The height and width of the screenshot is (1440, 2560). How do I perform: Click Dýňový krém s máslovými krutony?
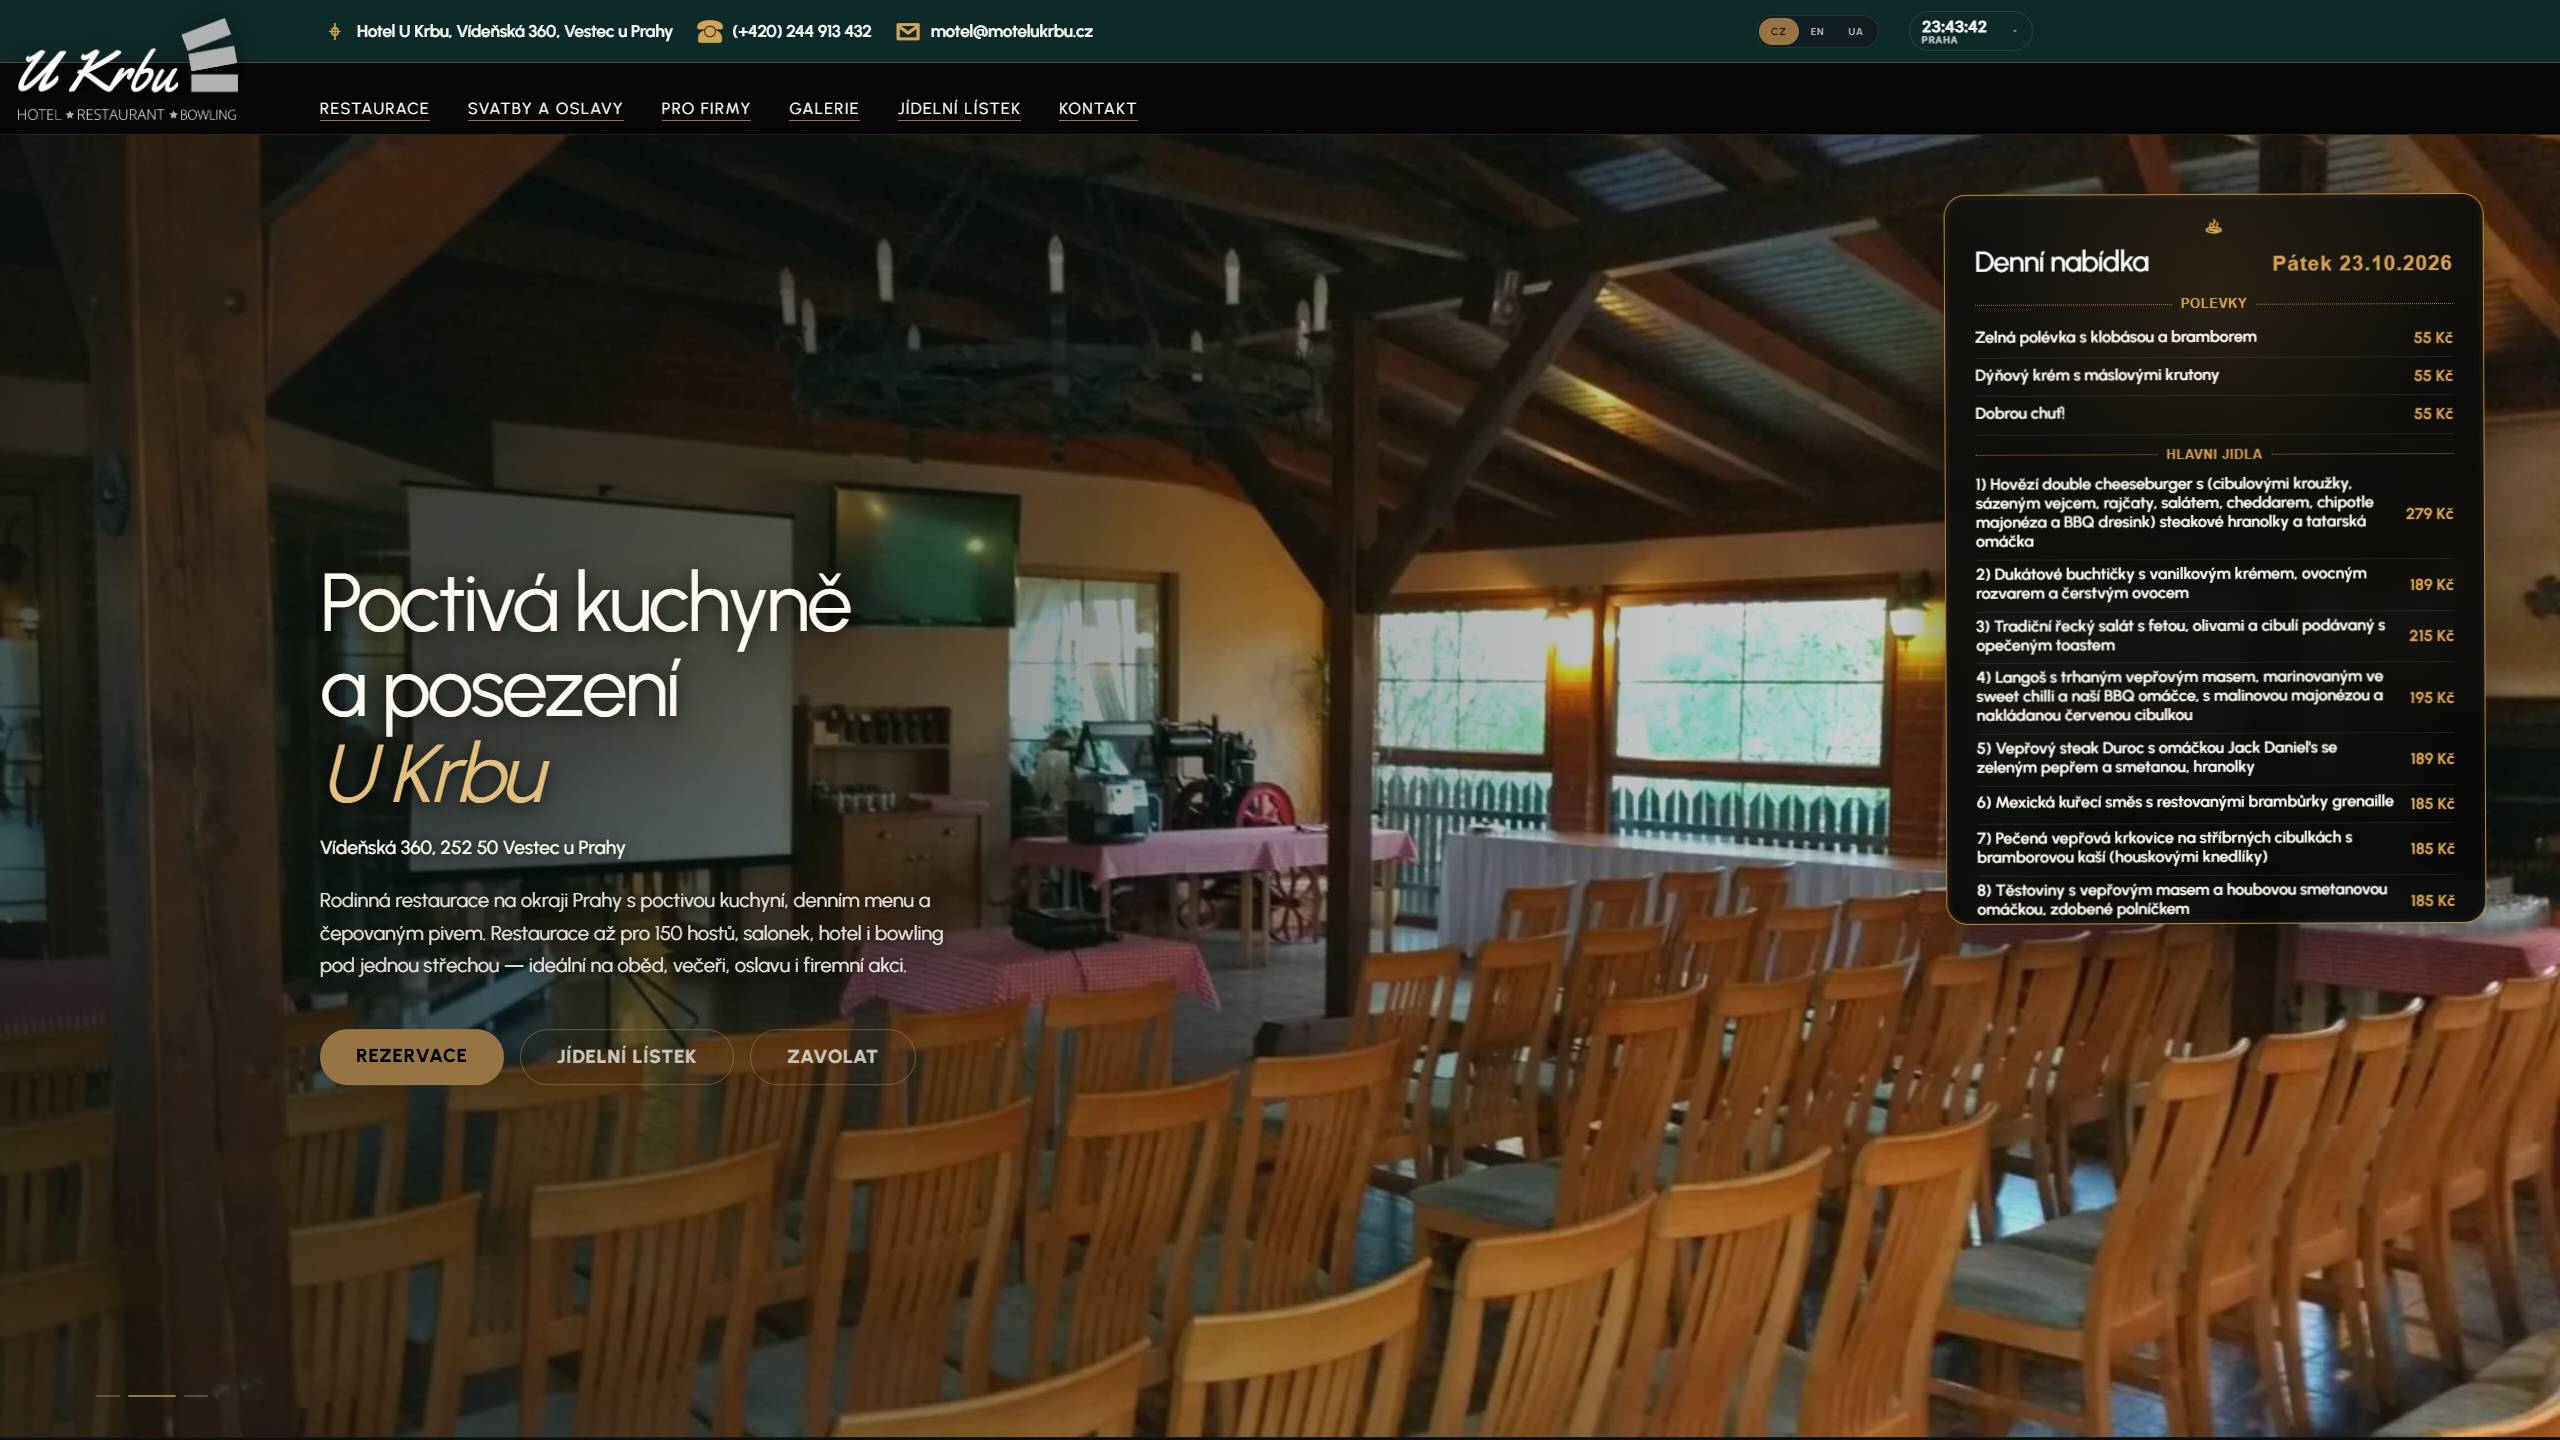tap(2096, 375)
